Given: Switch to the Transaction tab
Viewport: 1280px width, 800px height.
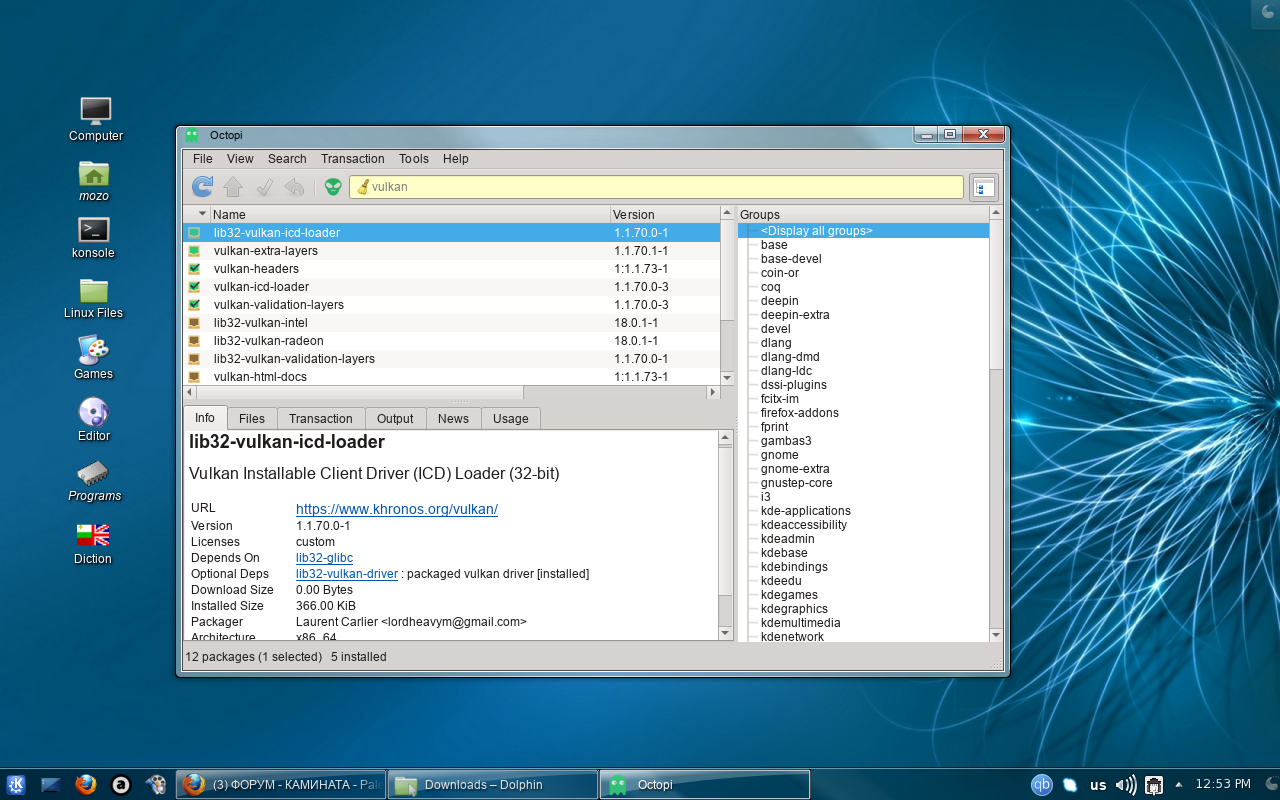Looking at the screenshot, I should [x=321, y=419].
